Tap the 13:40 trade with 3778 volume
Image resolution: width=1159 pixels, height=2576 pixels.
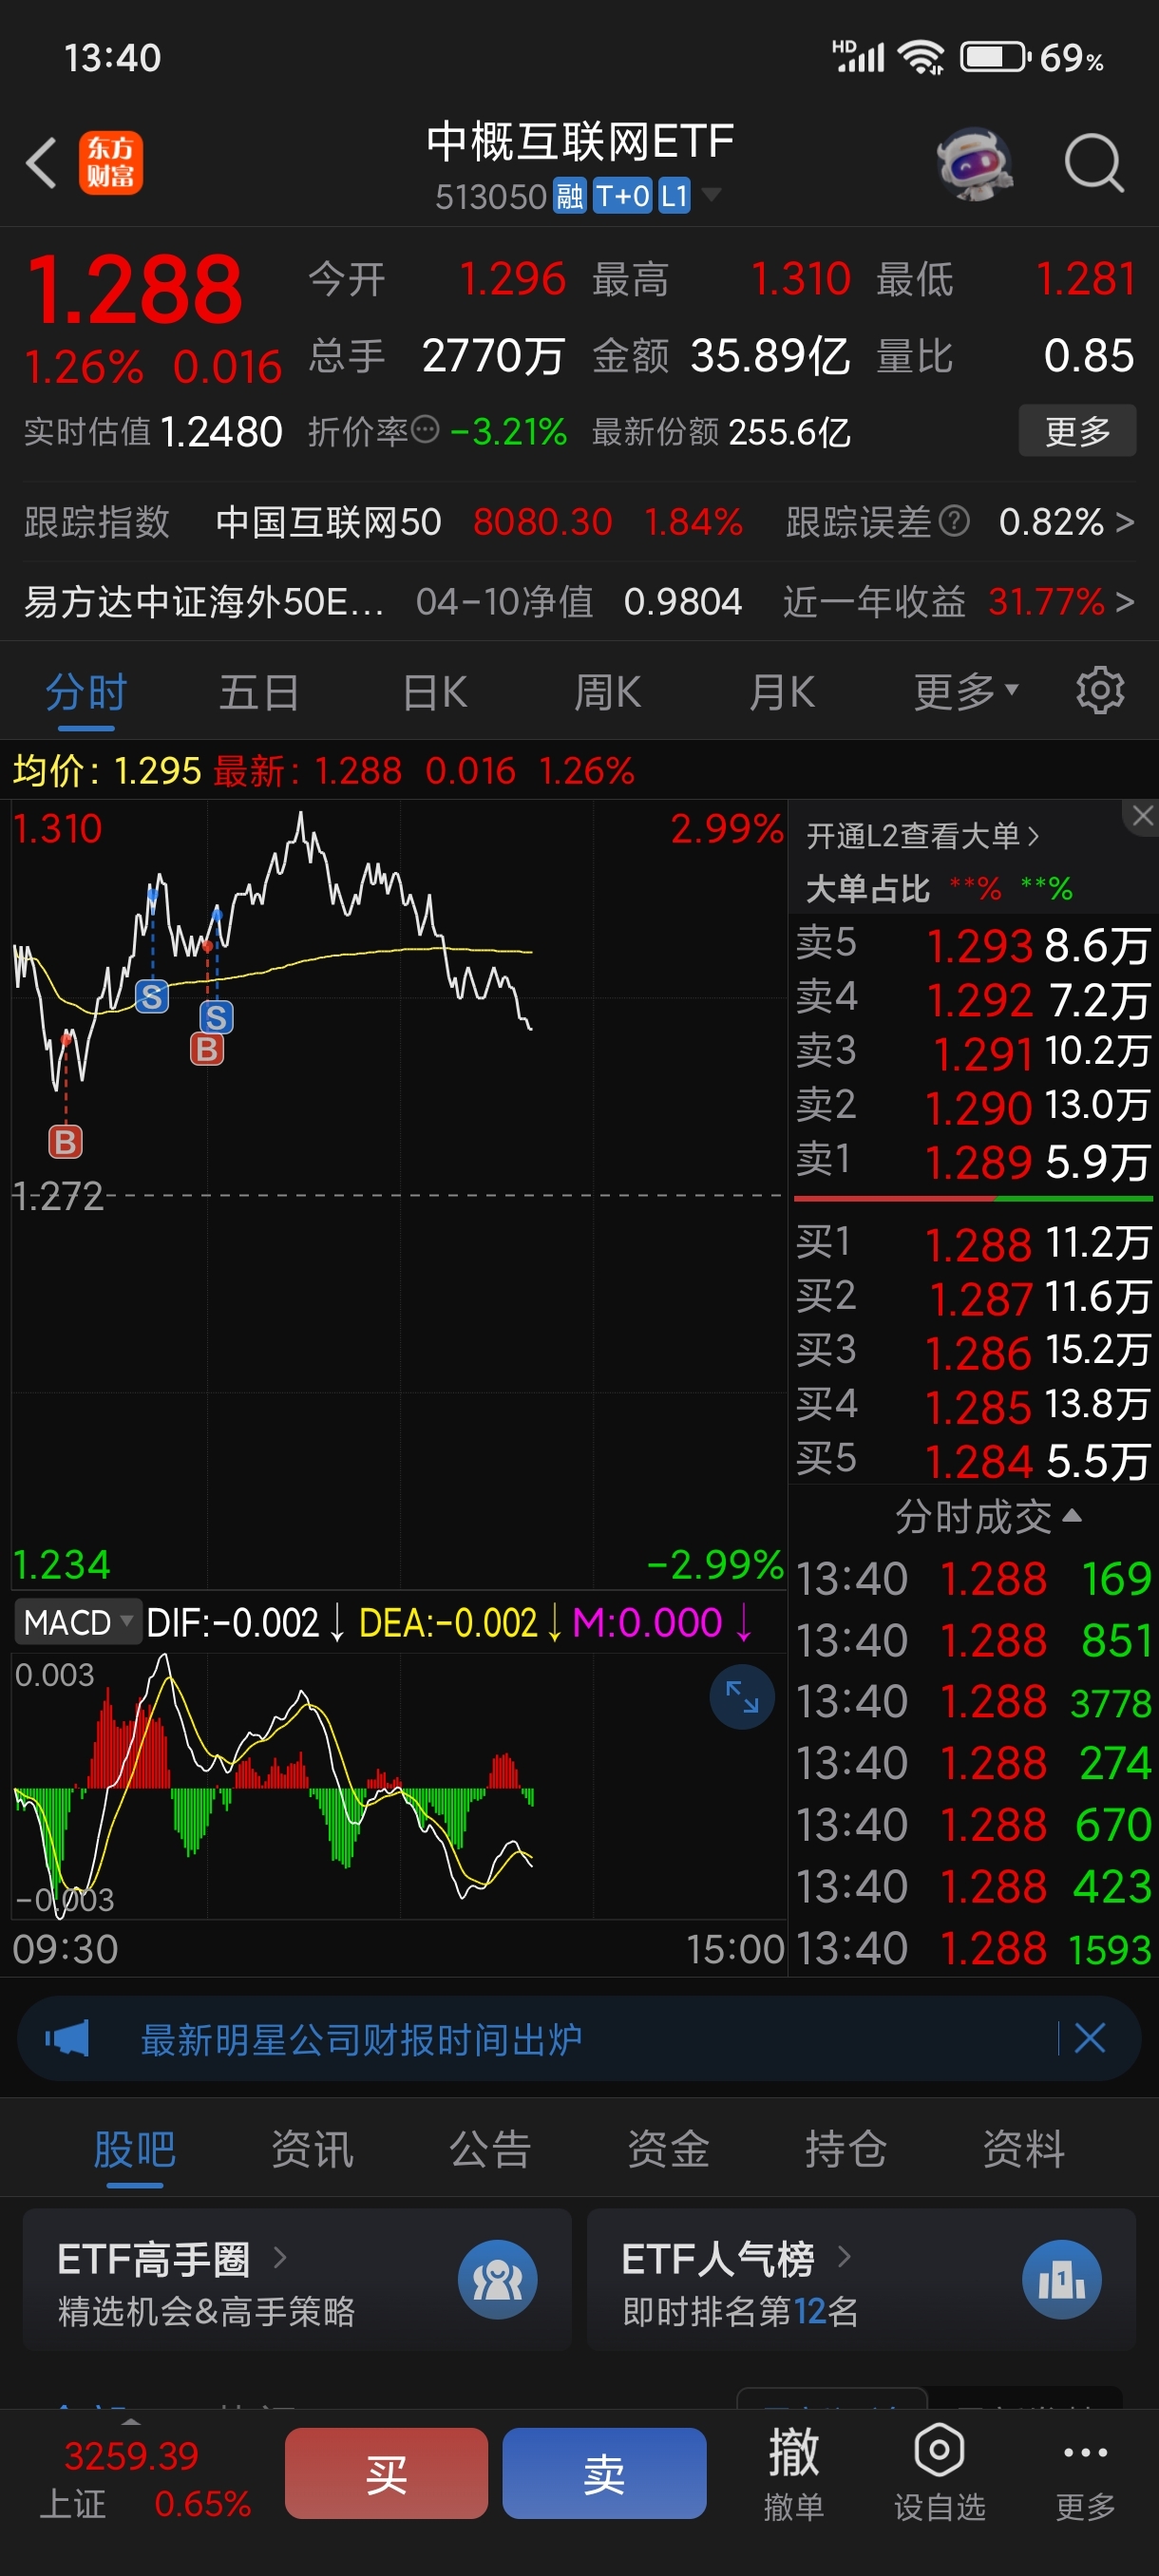pyautogui.click(x=974, y=1701)
